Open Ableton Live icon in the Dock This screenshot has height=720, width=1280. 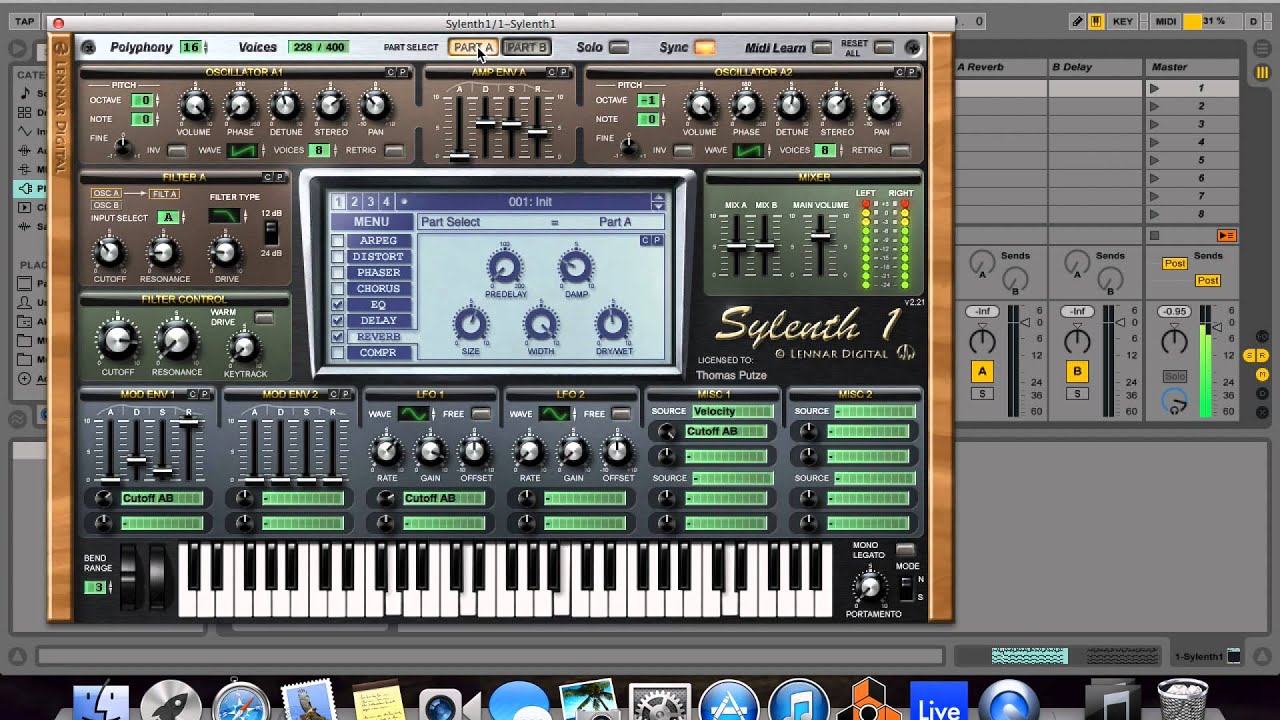click(939, 703)
